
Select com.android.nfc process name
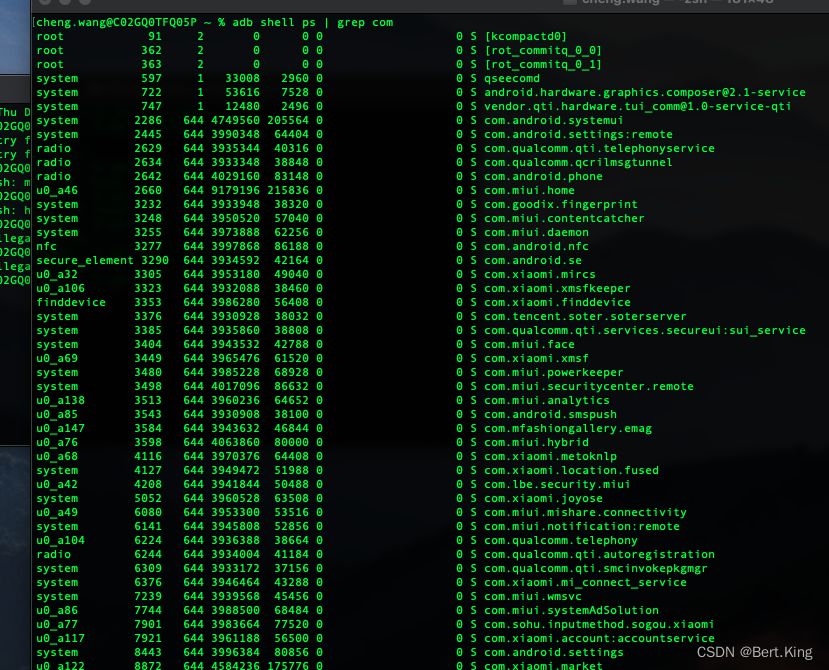point(536,246)
